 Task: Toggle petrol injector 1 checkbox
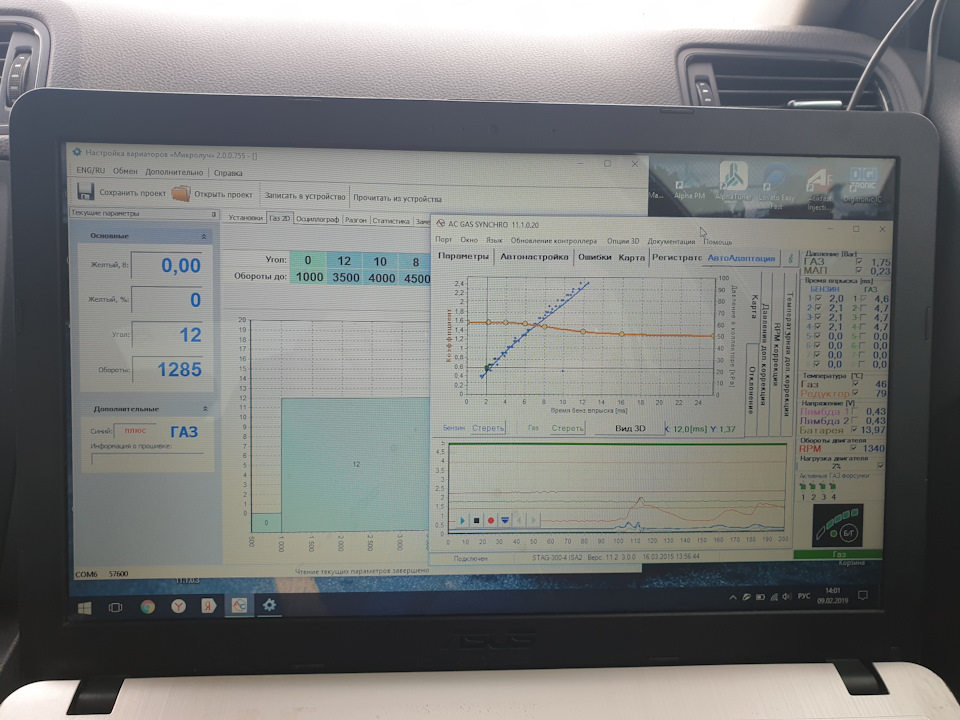pyautogui.click(x=819, y=299)
